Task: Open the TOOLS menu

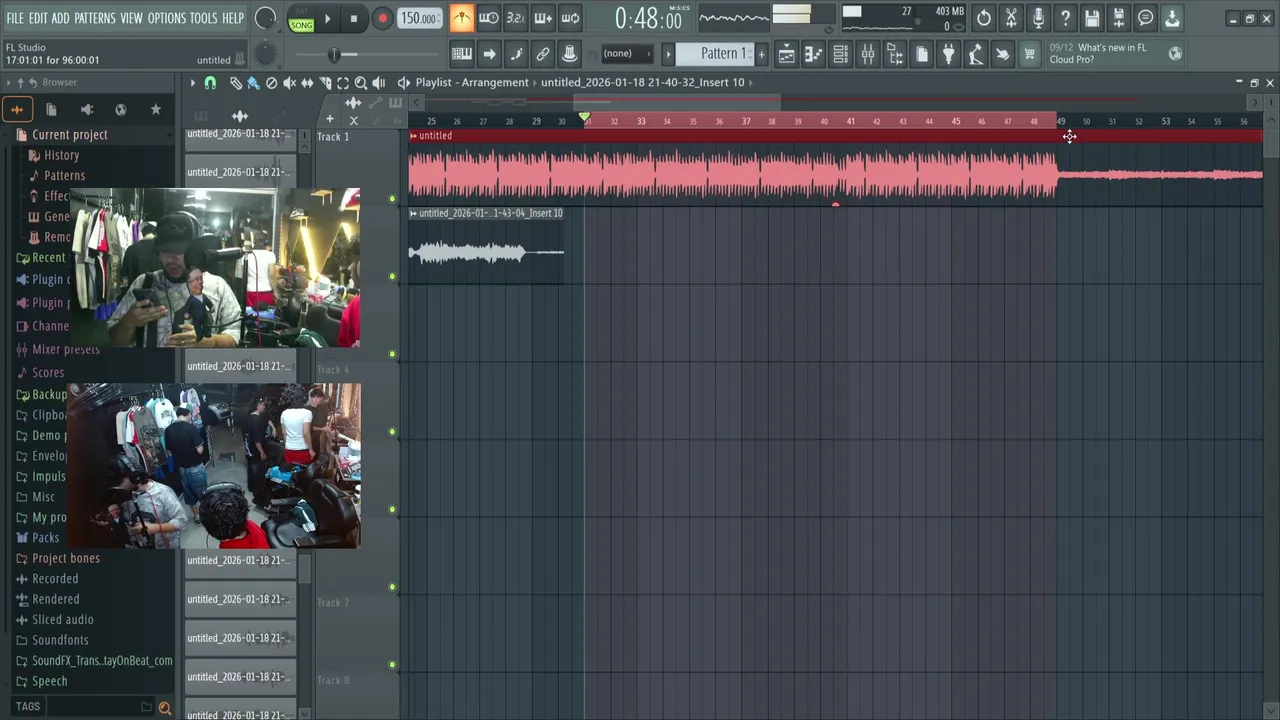Action: tap(204, 18)
